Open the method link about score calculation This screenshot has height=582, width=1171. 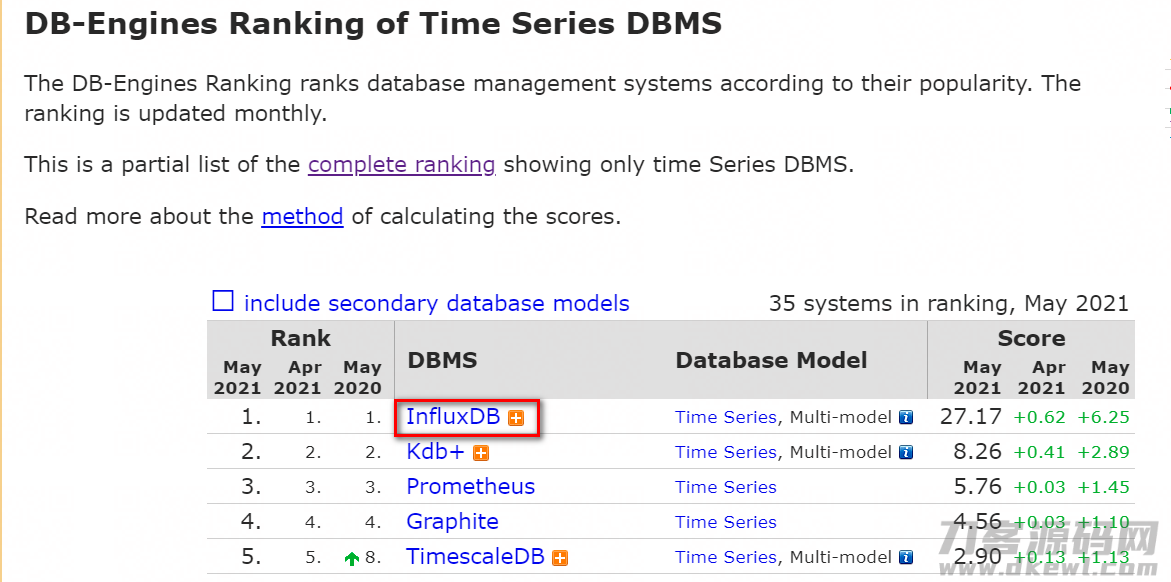pos(302,217)
